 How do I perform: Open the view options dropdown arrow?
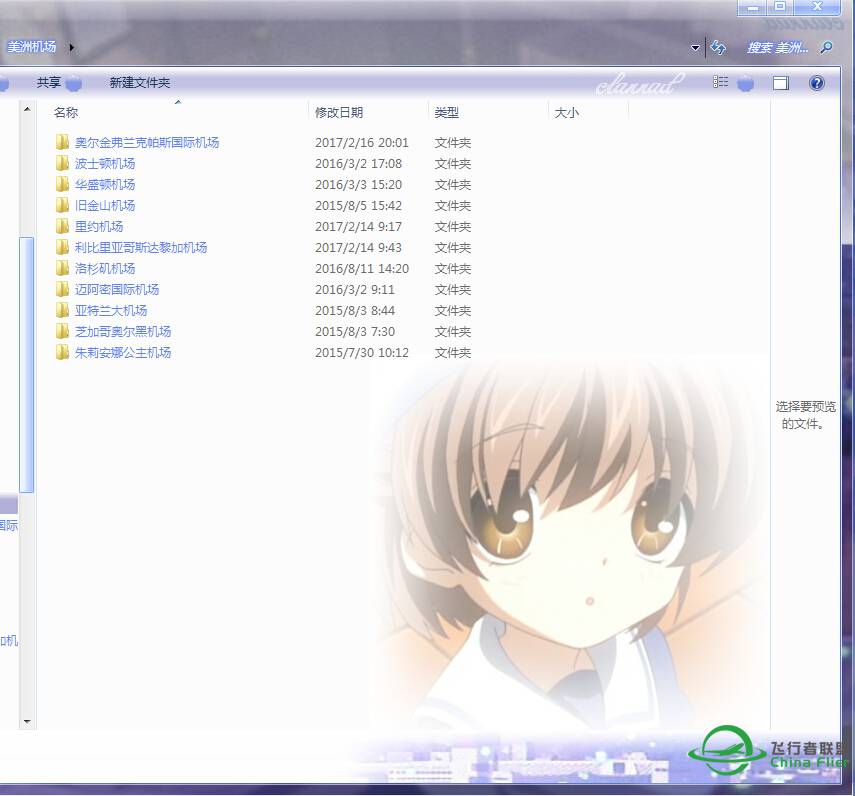(x=746, y=83)
